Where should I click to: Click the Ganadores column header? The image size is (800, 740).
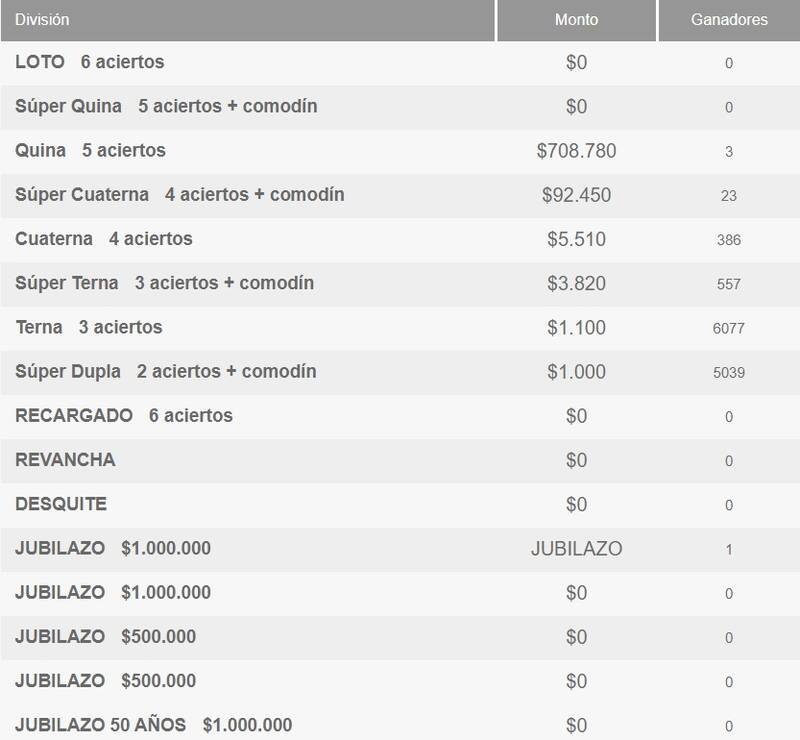click(729, 19)
